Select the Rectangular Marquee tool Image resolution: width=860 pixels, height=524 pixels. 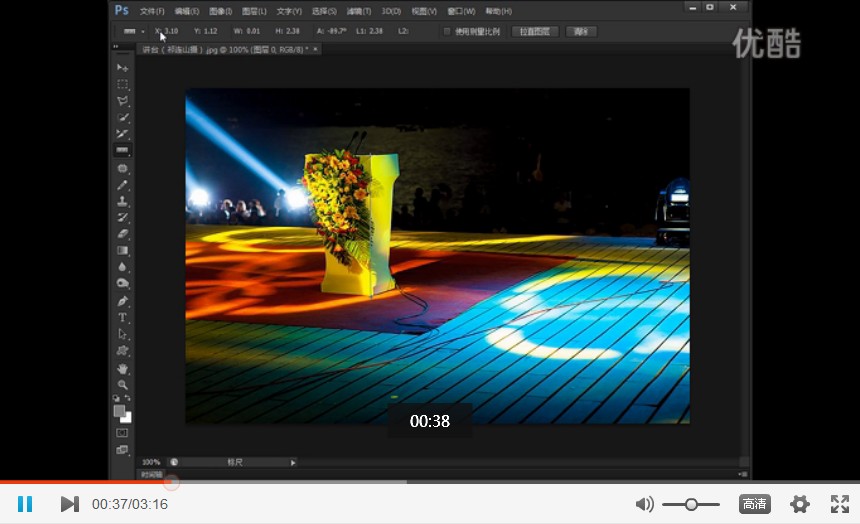click(122, 84)
